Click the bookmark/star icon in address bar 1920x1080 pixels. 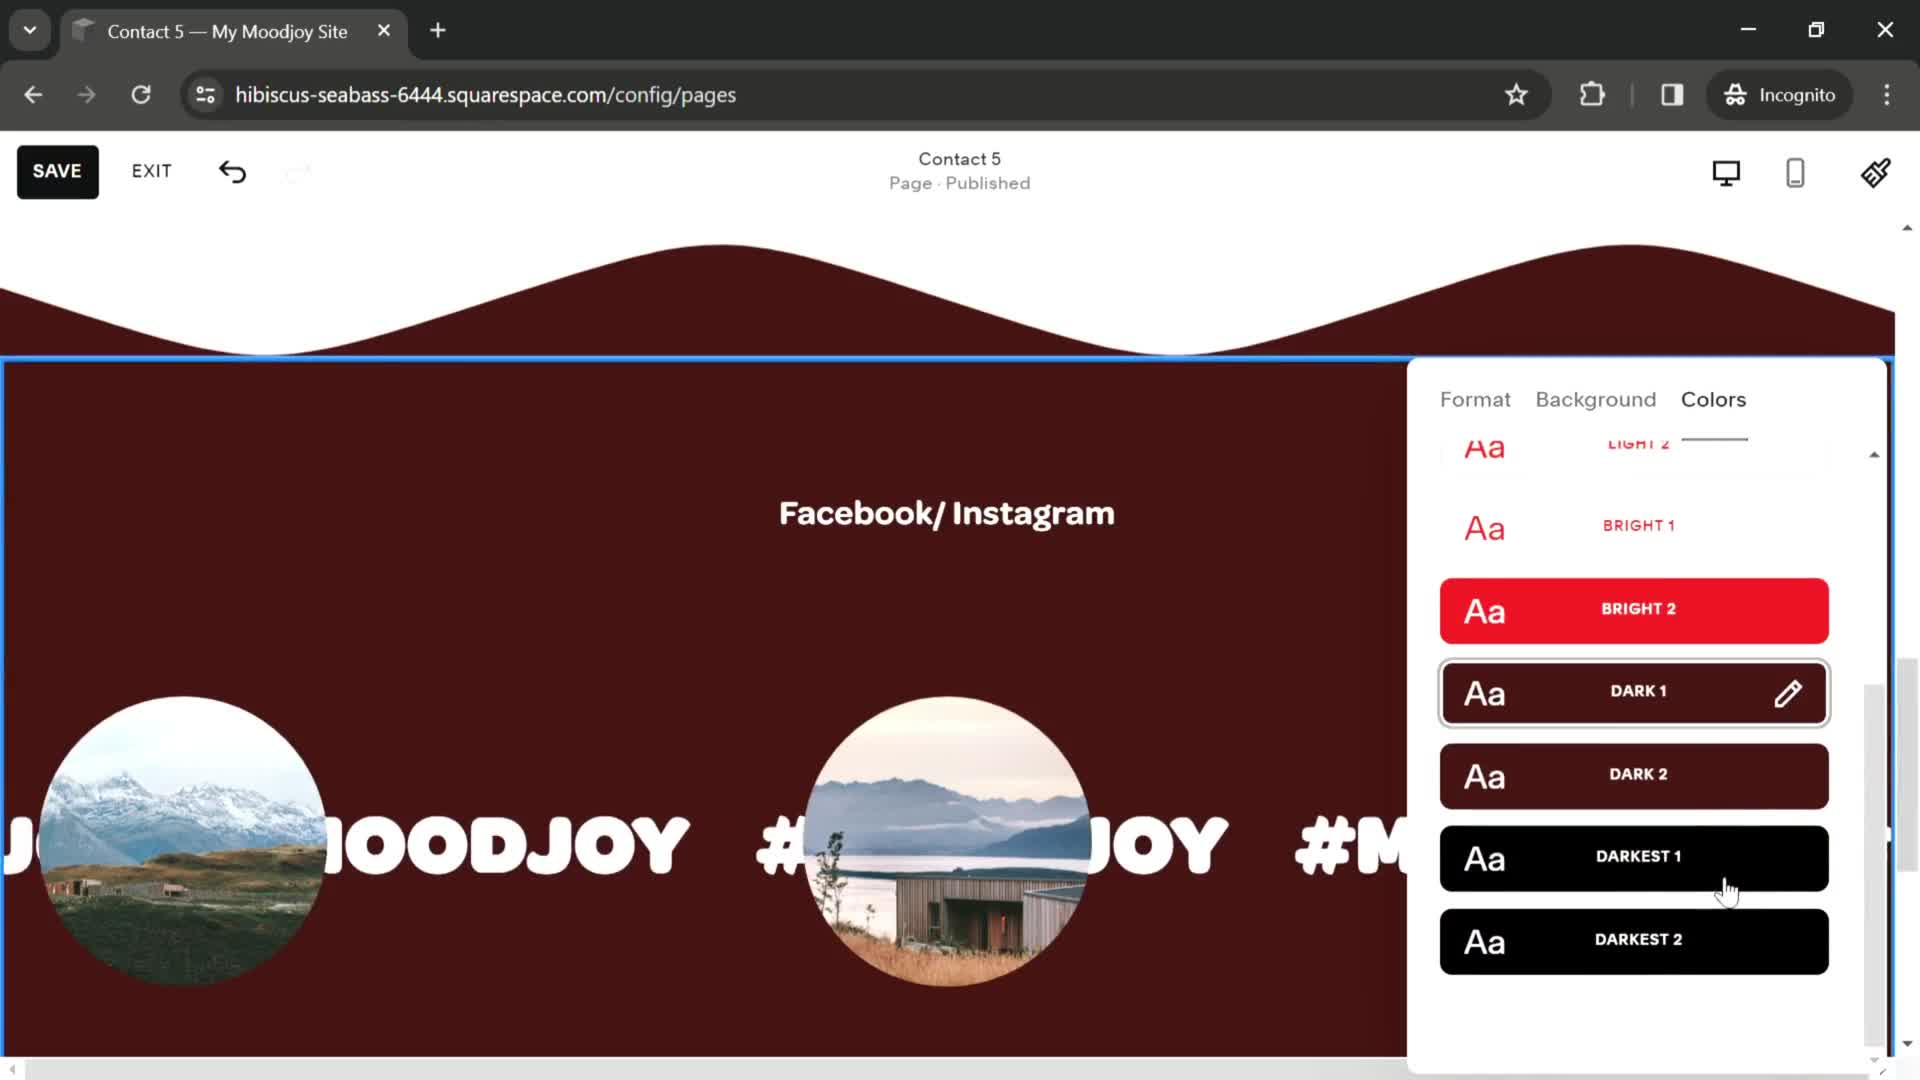[x=1519, y=95]
